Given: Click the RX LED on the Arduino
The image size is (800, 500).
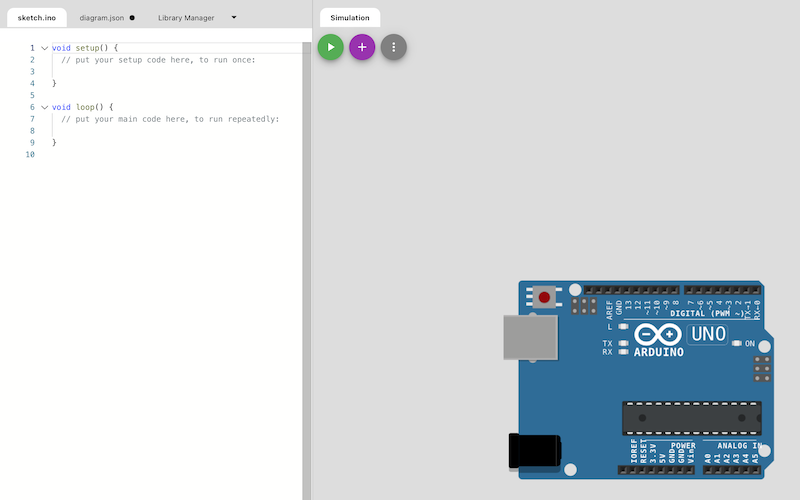Looking at the screenshot, I should coord(623,352).
